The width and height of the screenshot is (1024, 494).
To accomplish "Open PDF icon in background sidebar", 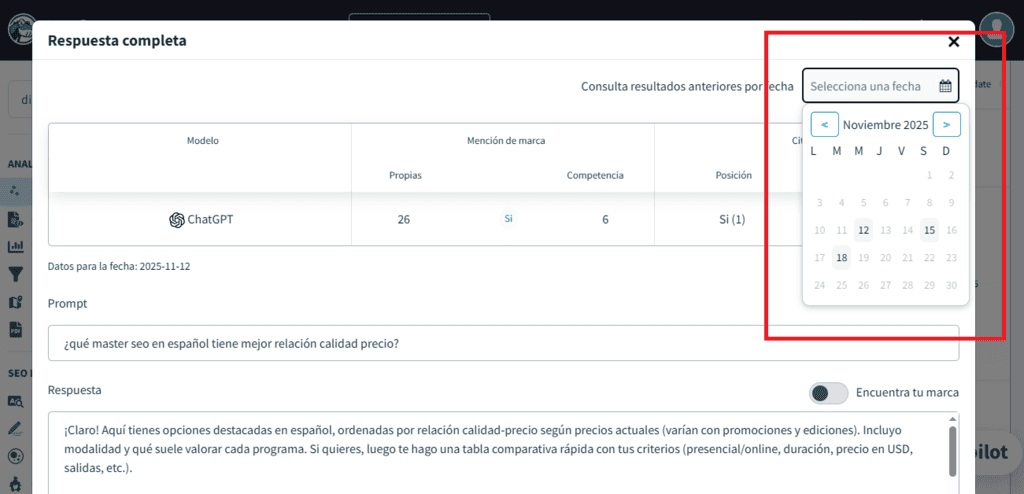I will (x=15, y=329).
